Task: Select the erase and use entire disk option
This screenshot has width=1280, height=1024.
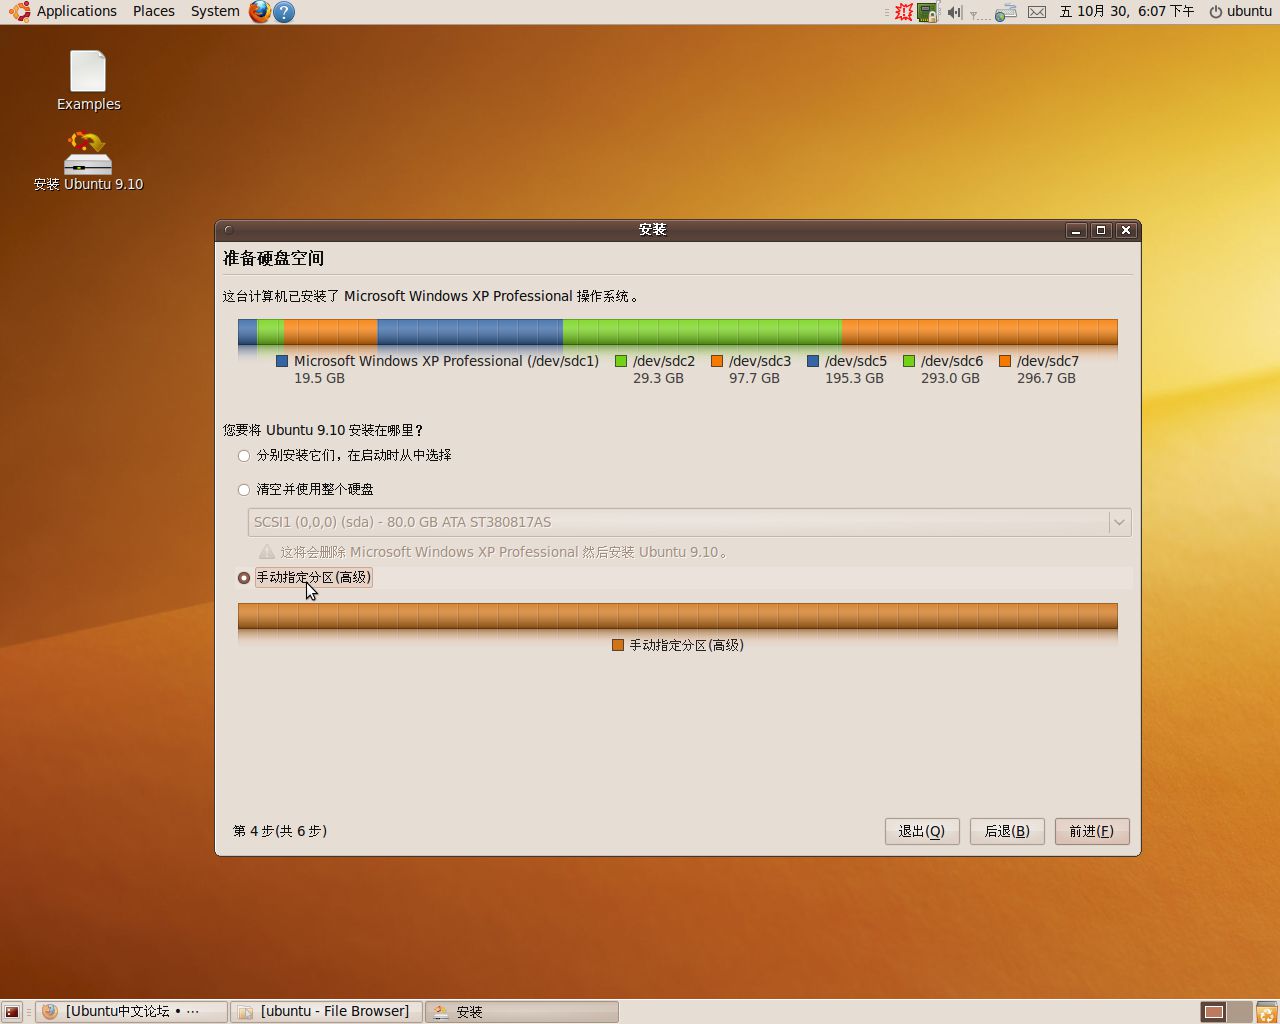Action: (244, 490)
